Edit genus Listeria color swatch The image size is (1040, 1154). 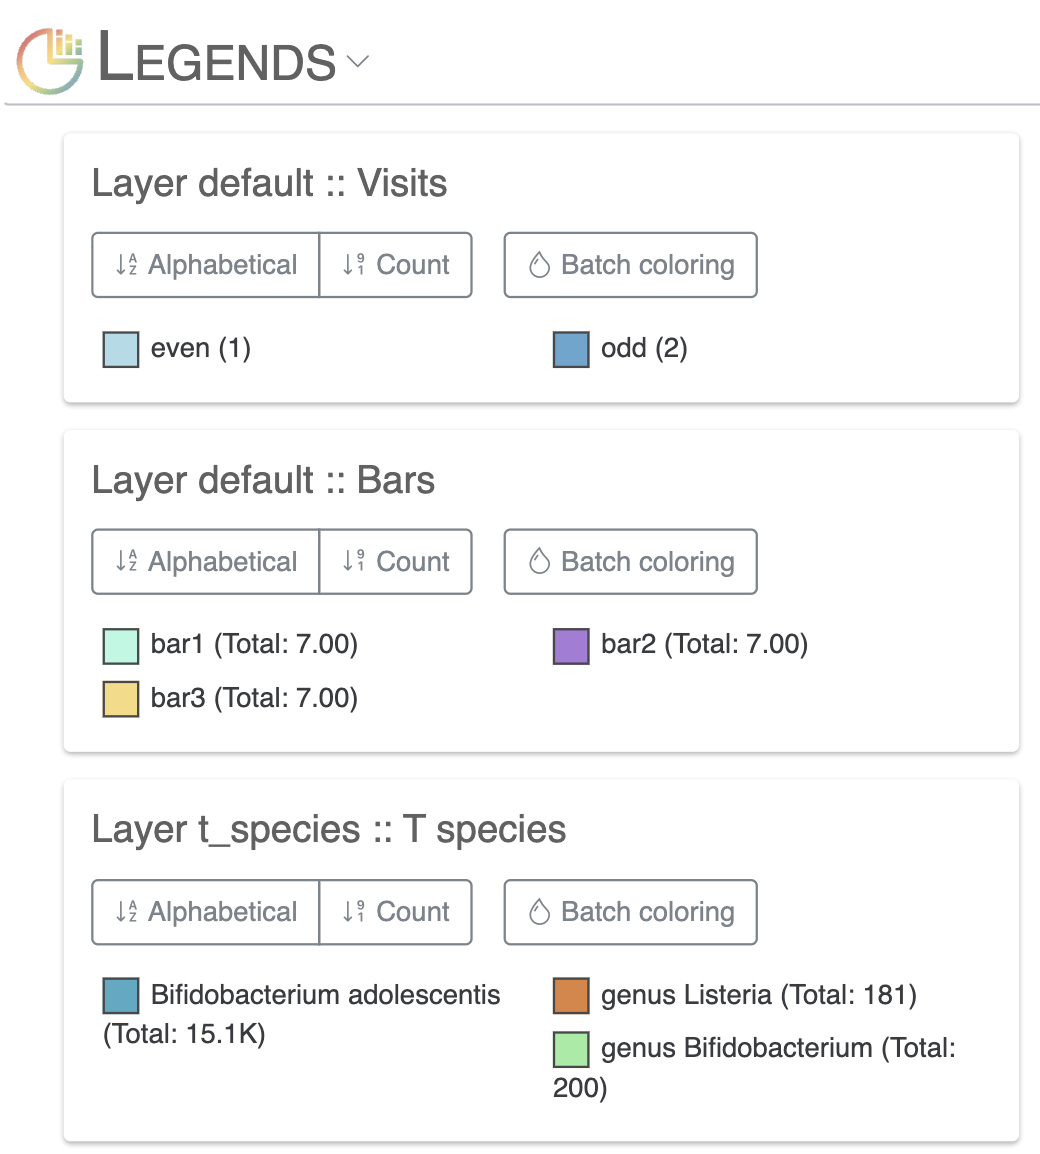click(571, 996)
